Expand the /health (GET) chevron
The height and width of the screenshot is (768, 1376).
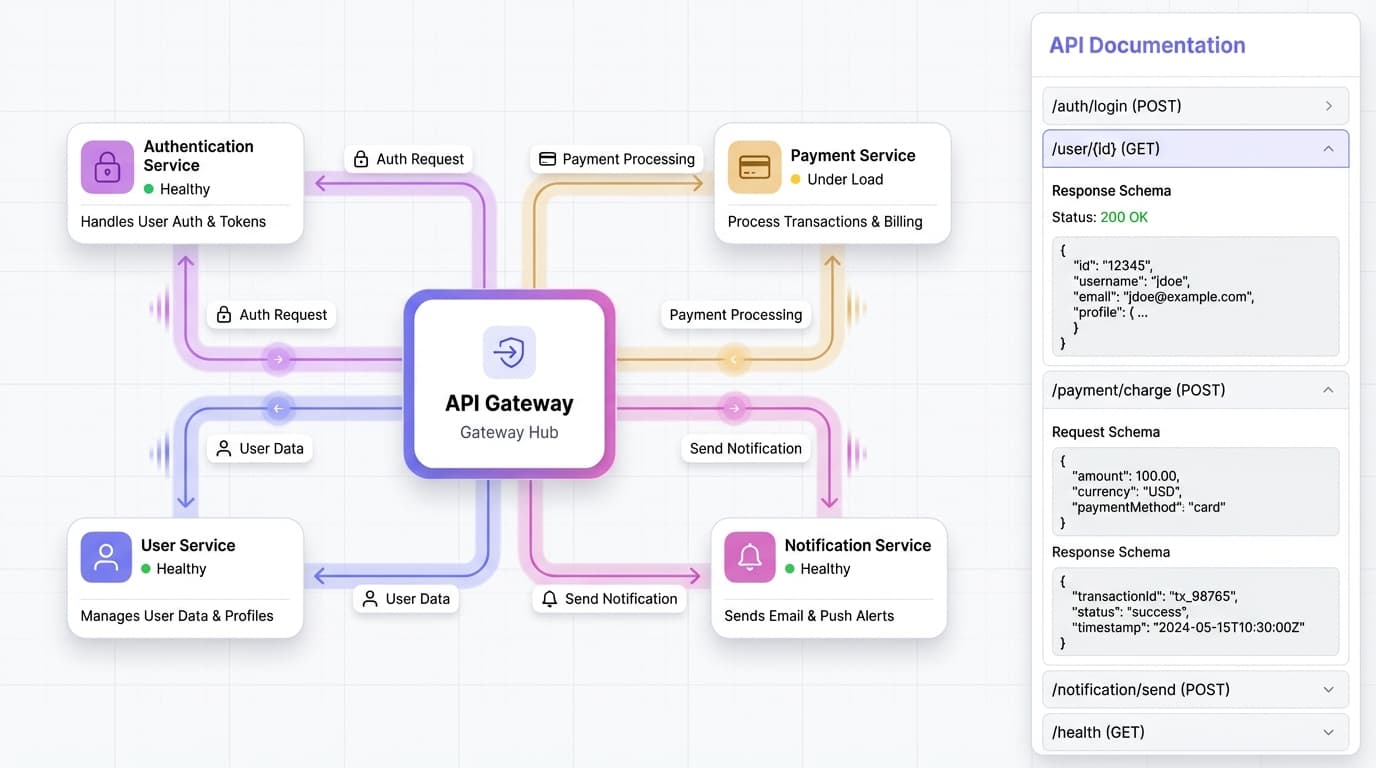(1328, 732)
